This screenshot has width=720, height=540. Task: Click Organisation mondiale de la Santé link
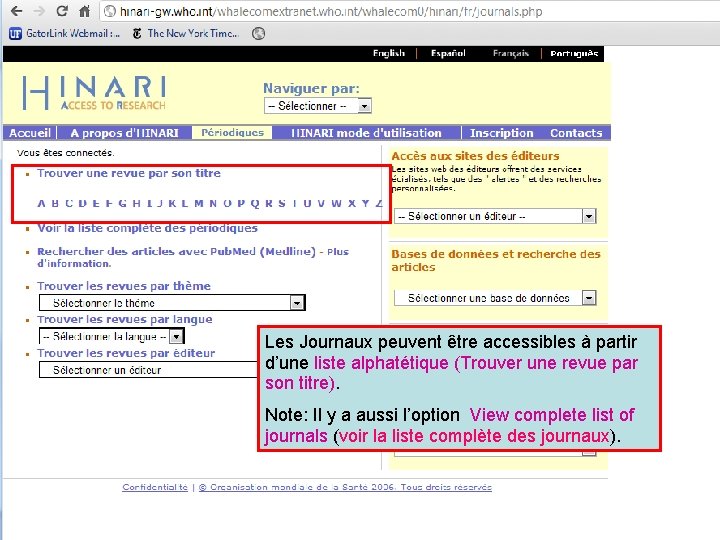click(345, 487)
